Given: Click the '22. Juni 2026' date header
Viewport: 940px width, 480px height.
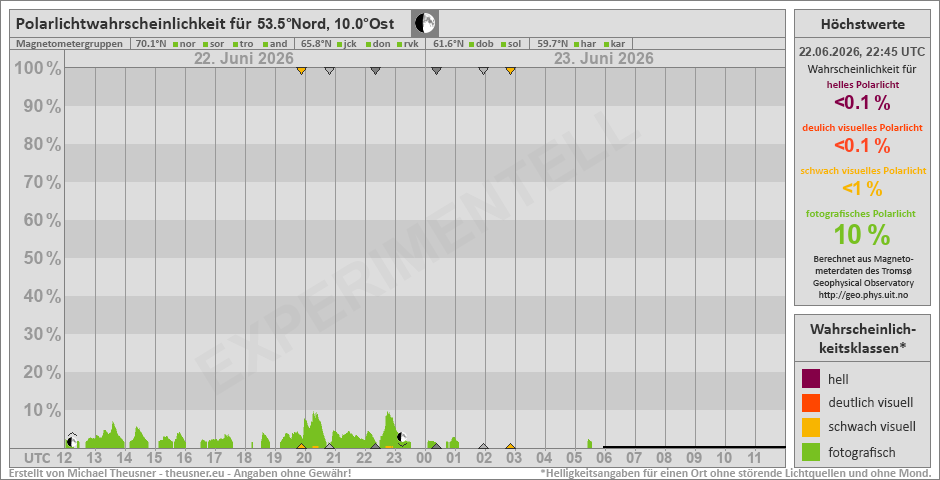Looking at the screenshot, I should (243, 59).
